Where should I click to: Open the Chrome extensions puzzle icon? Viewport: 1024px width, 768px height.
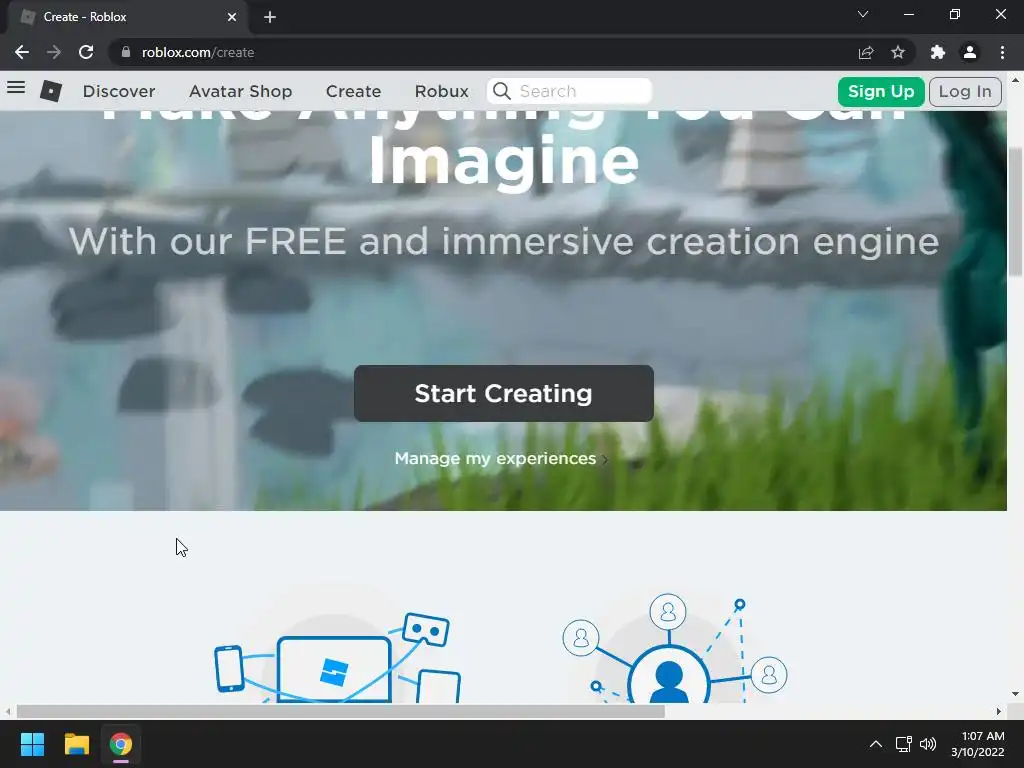click(x=938, y=52)
